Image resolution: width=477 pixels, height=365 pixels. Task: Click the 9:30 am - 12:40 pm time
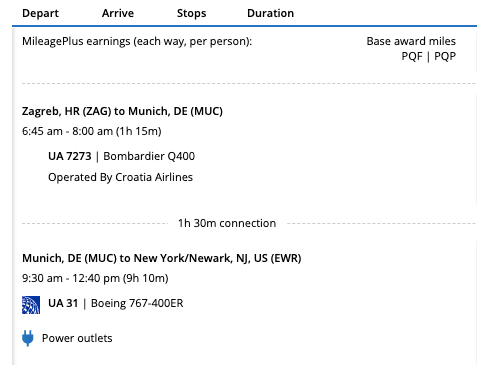click(x=95, y=278)
